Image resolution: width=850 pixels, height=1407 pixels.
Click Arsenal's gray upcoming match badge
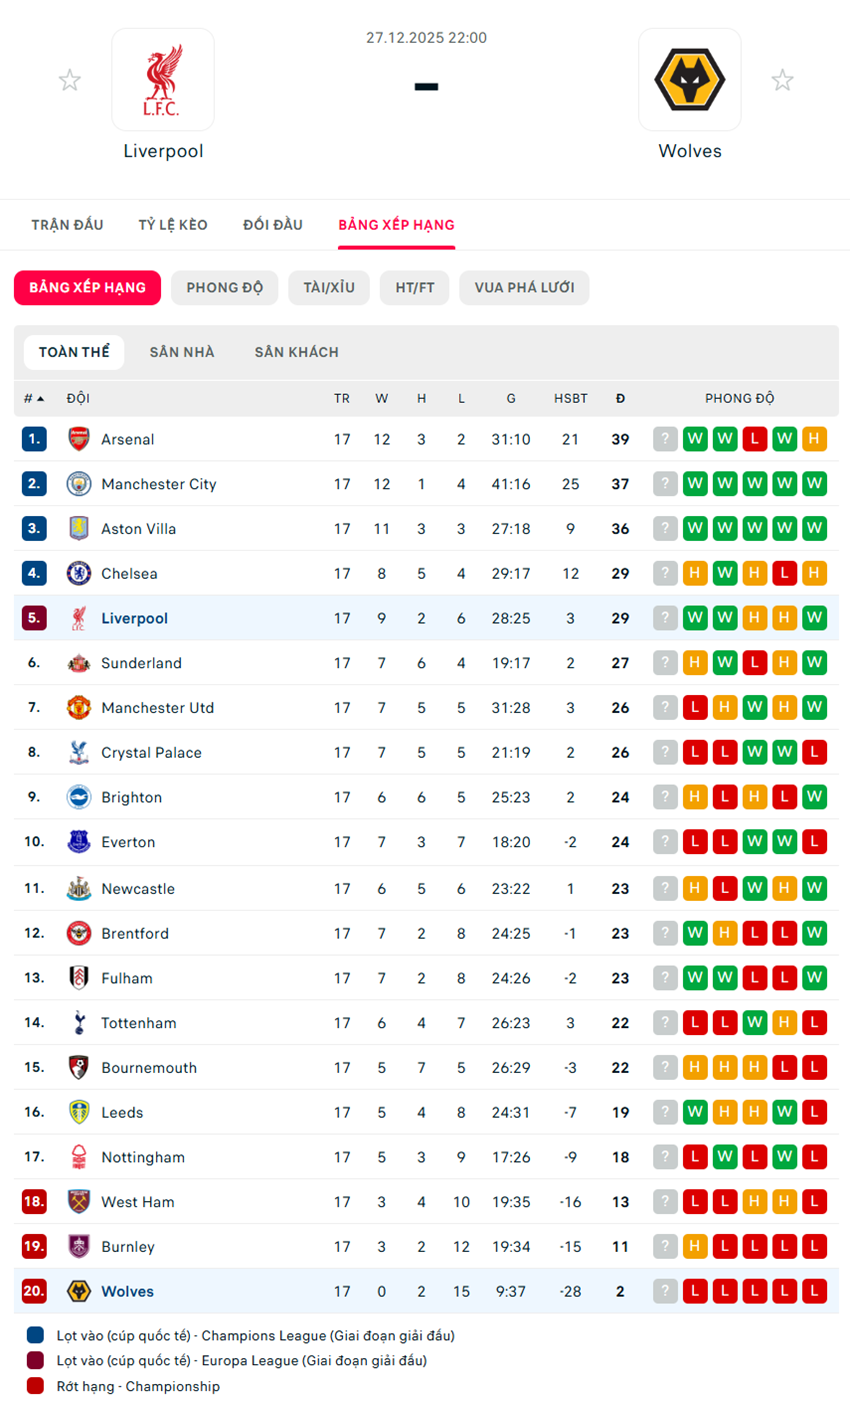tap(665, 439)
